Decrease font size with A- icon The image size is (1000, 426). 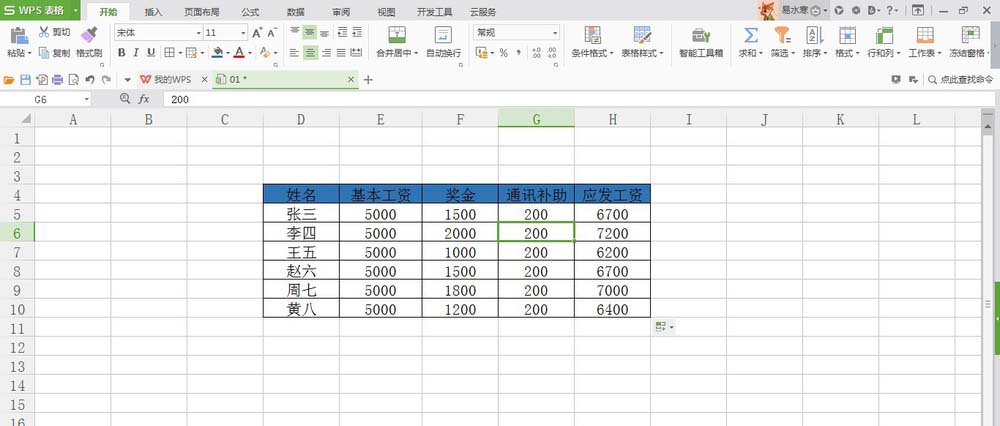point(272,33)
